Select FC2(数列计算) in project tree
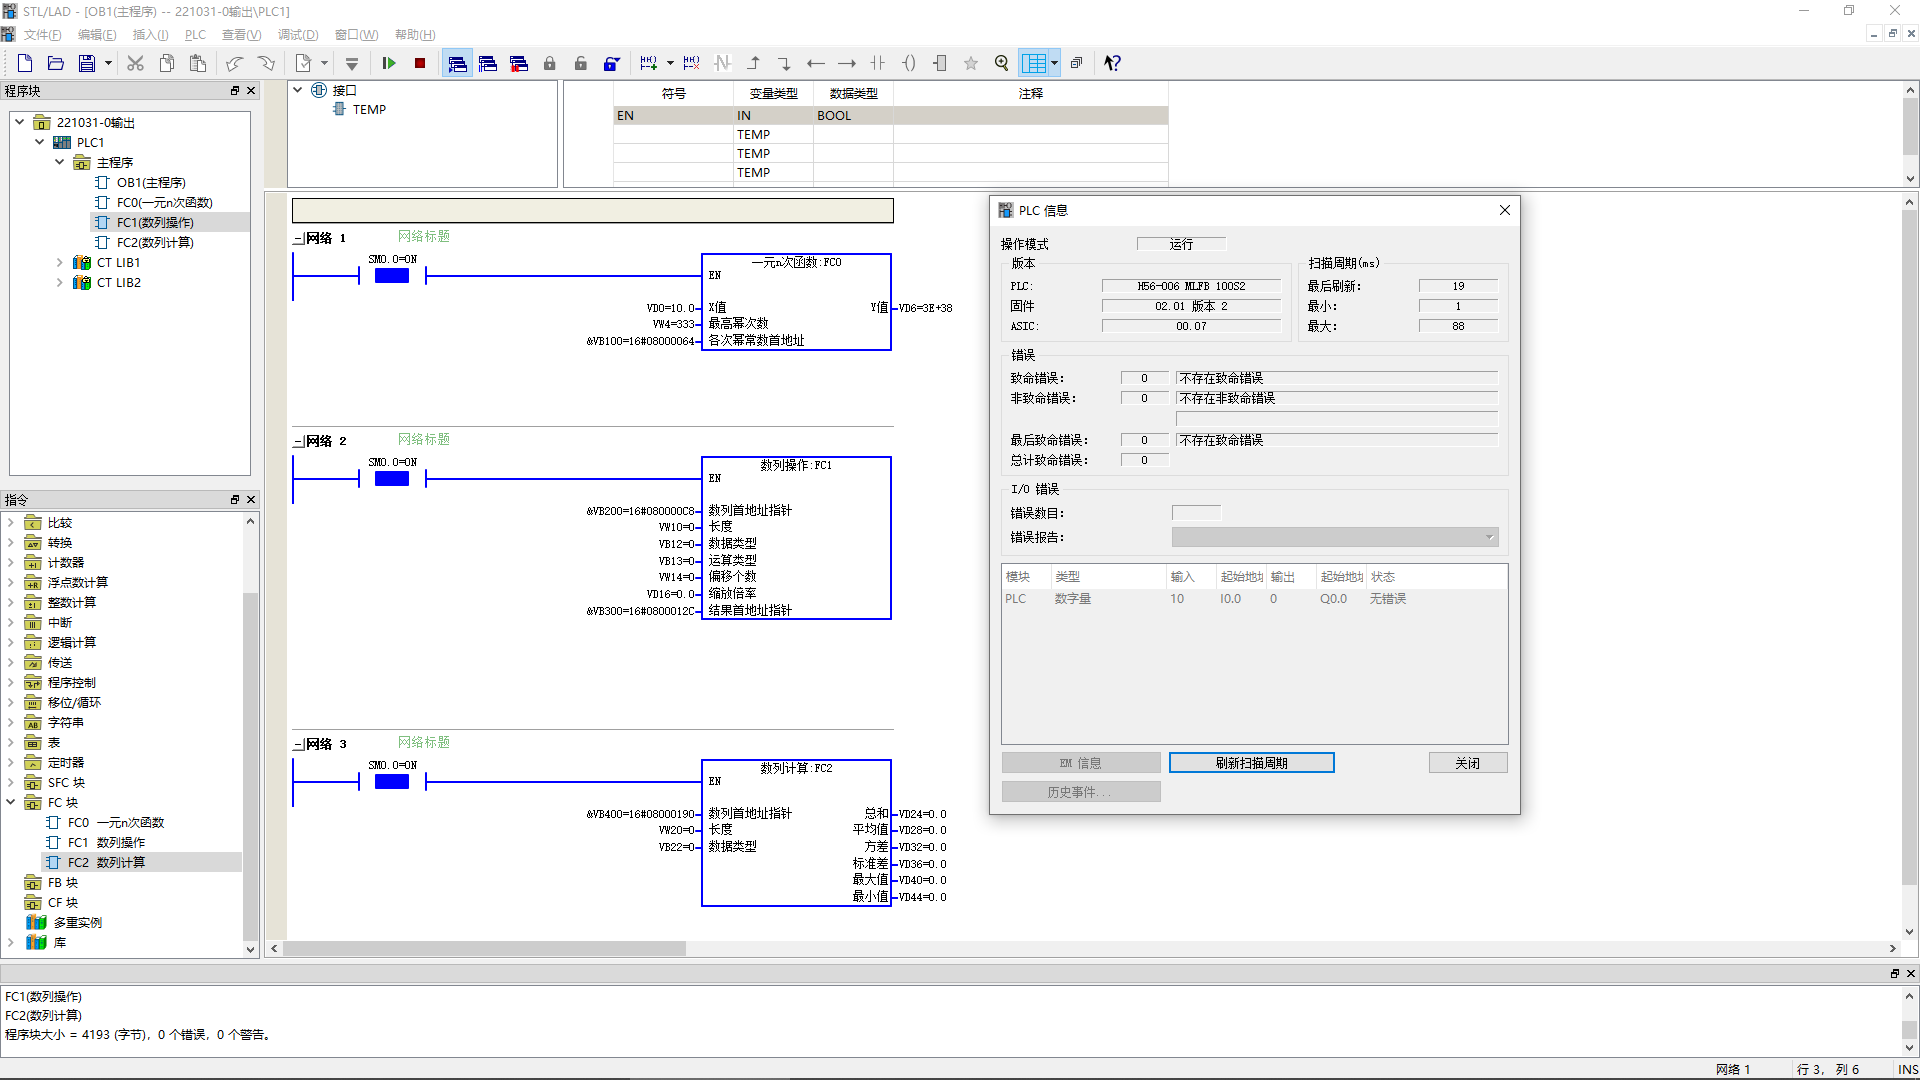The width and height of the screenshot is (1920, 1080). pyautogui.click(x=154, y=243)
